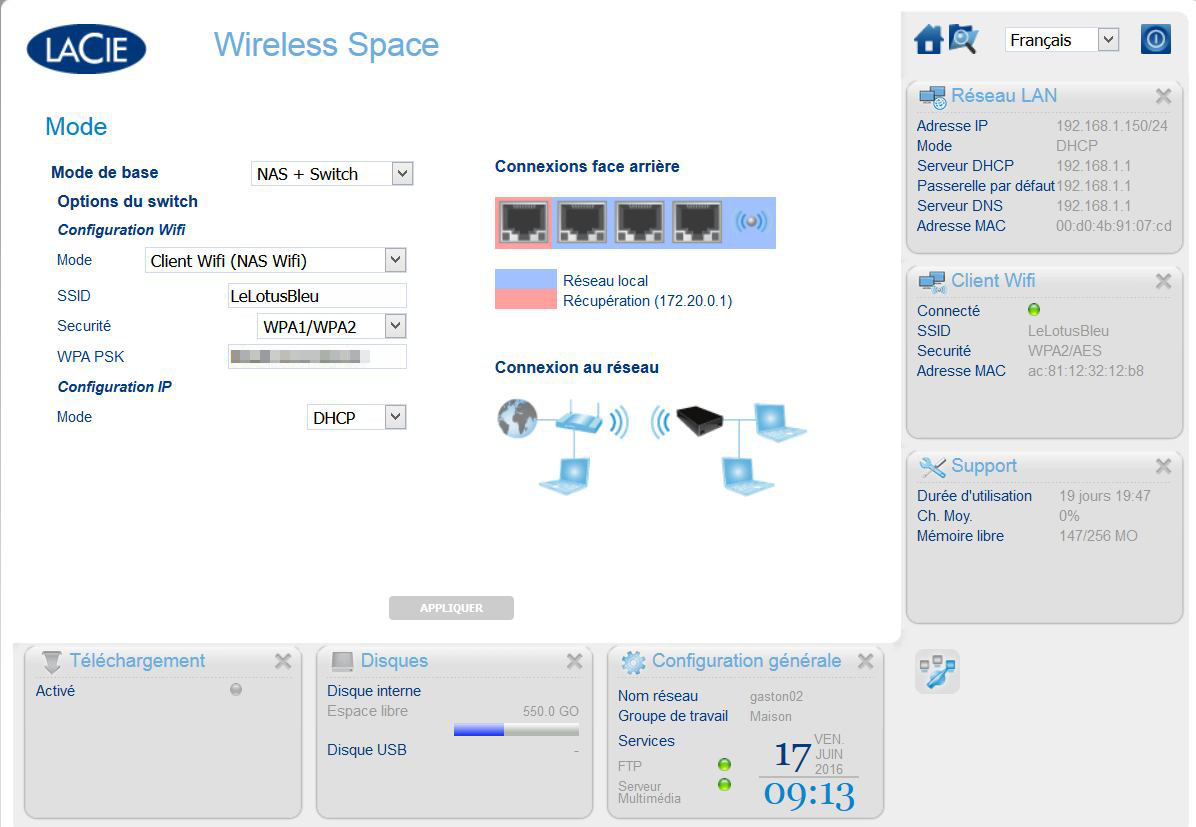Click the blue power/logout icon
1196x827 pixels.
point(1156,39)
